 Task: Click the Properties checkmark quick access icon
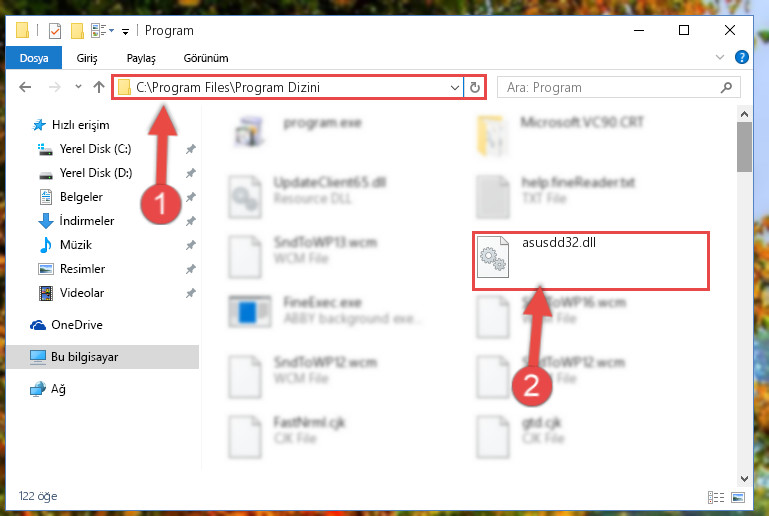coord(55,31)
